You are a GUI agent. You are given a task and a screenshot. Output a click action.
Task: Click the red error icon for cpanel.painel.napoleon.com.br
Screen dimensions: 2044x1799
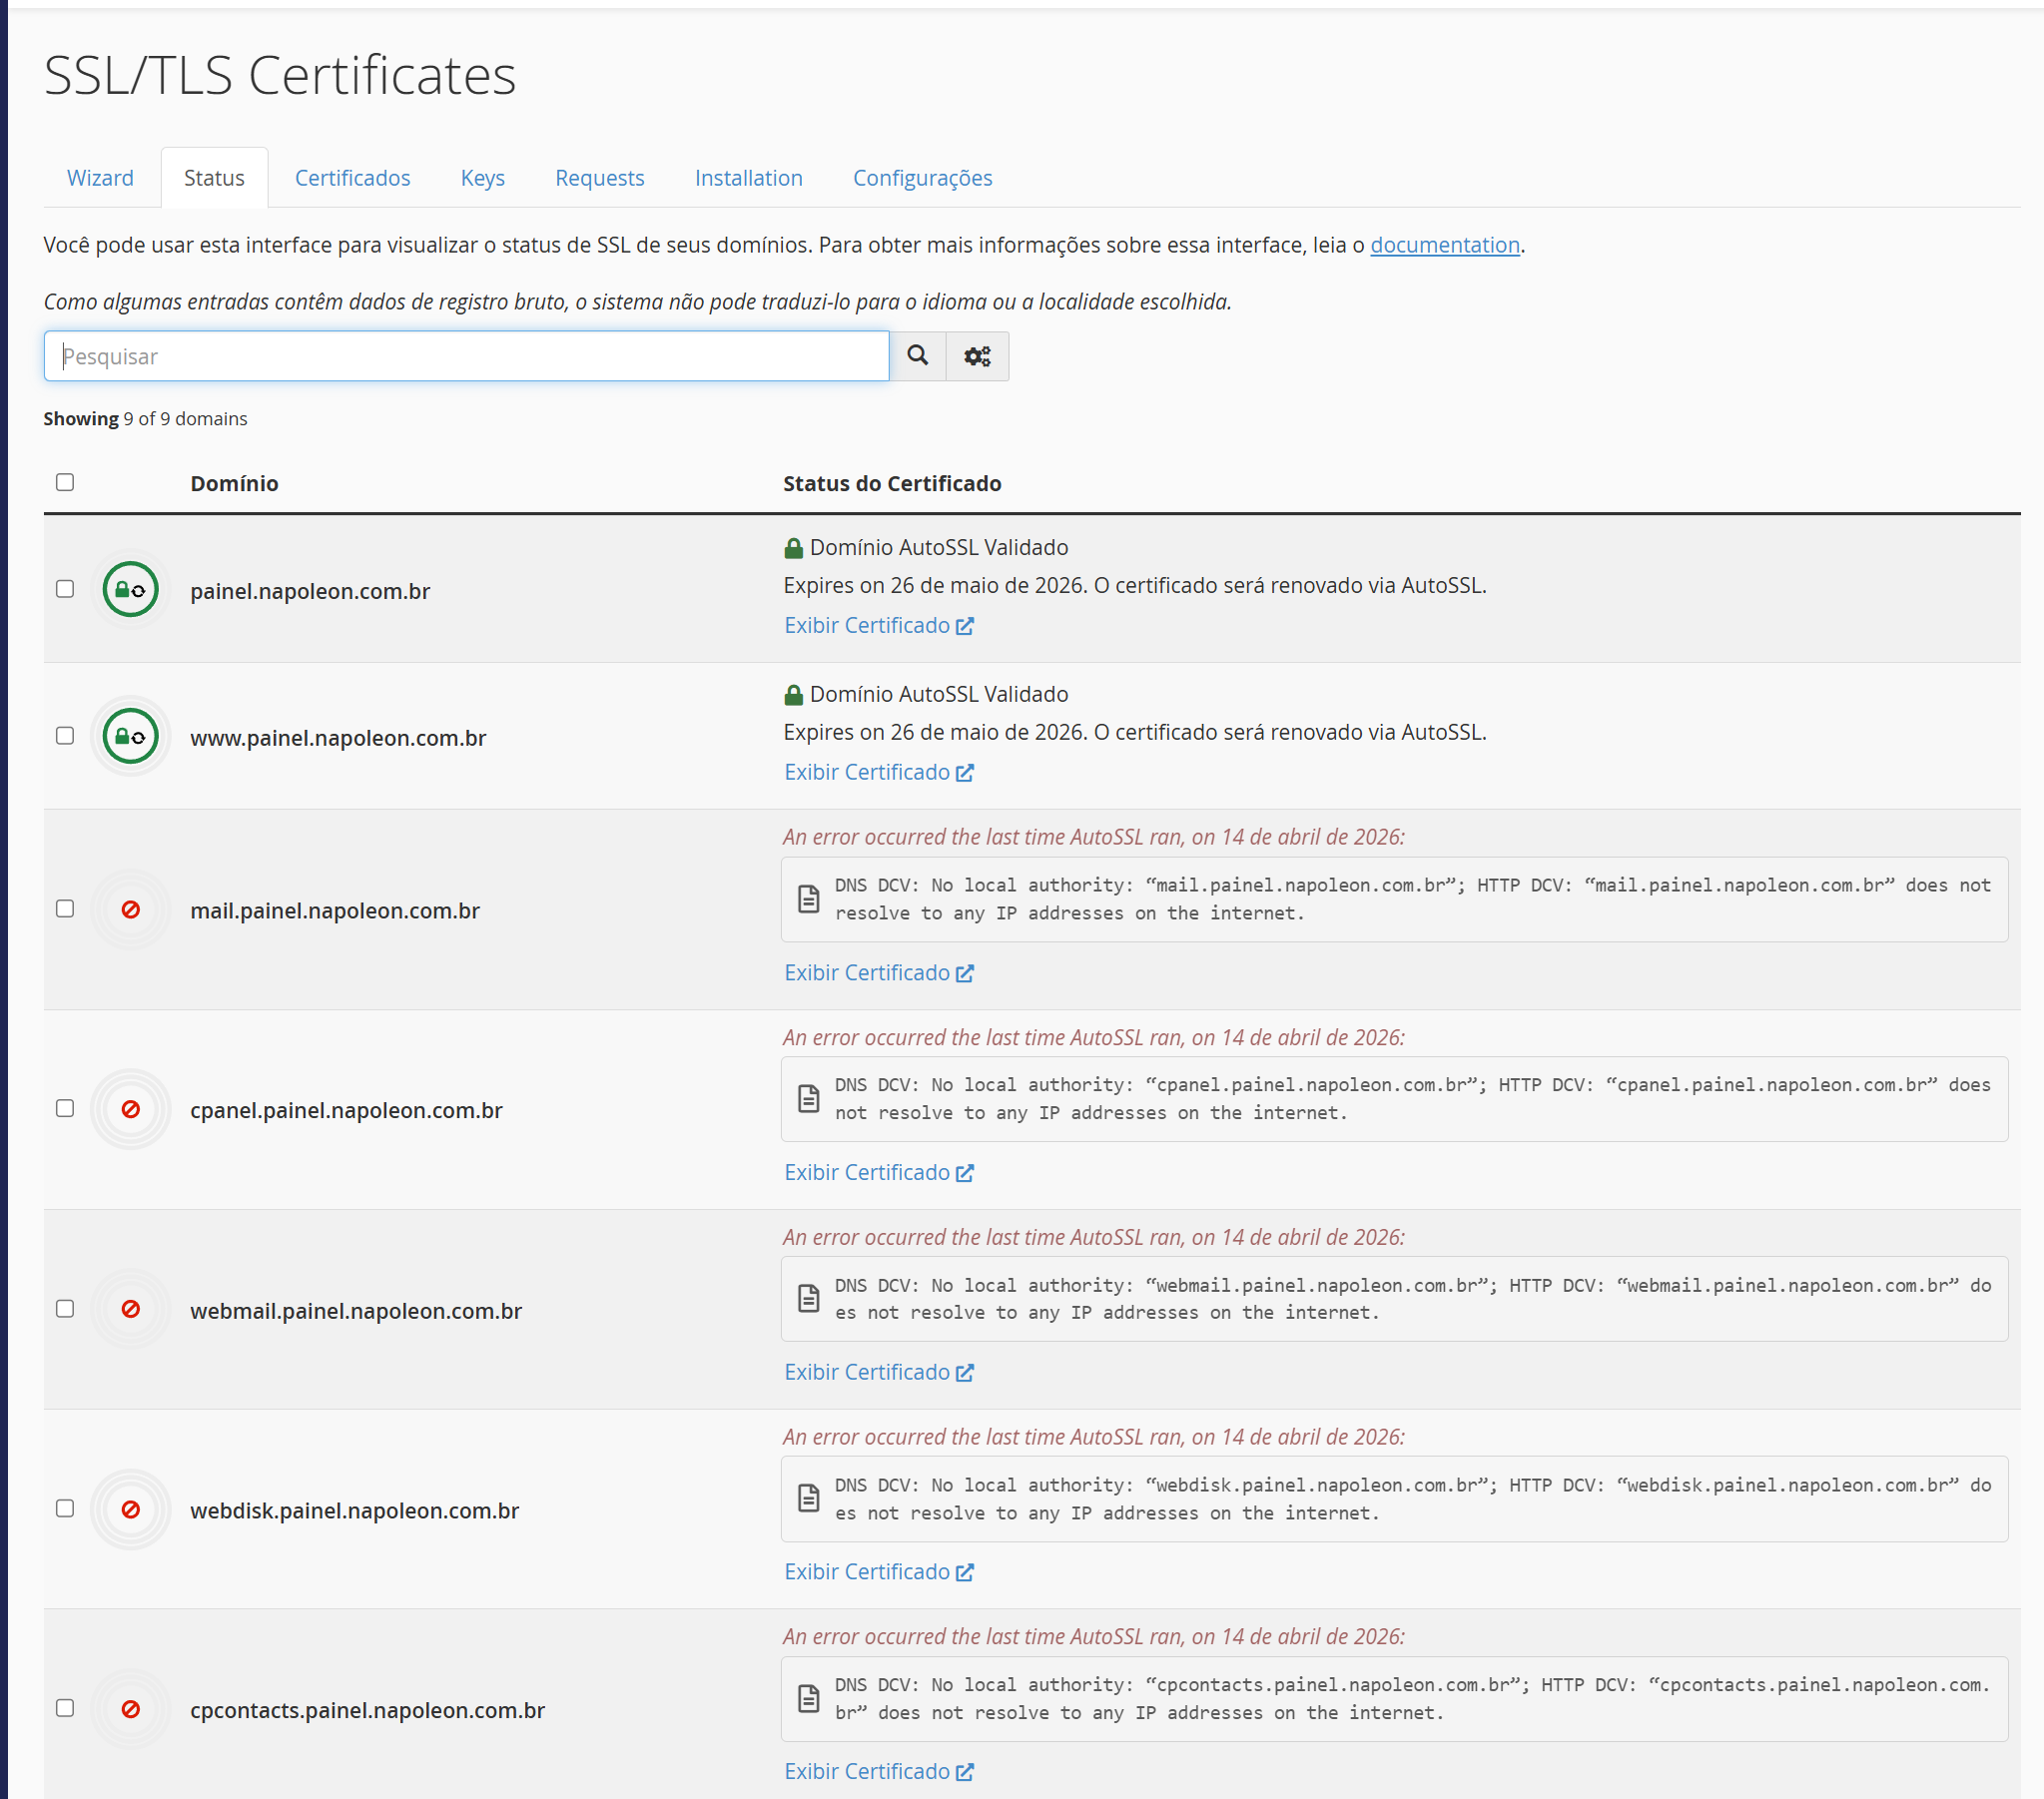point(131,1109)
